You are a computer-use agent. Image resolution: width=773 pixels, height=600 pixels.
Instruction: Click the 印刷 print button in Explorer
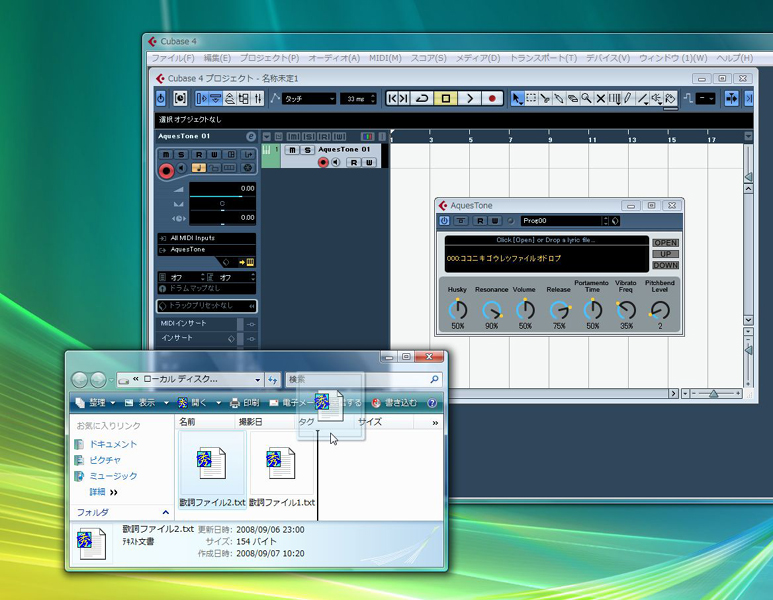pos(245,403)
